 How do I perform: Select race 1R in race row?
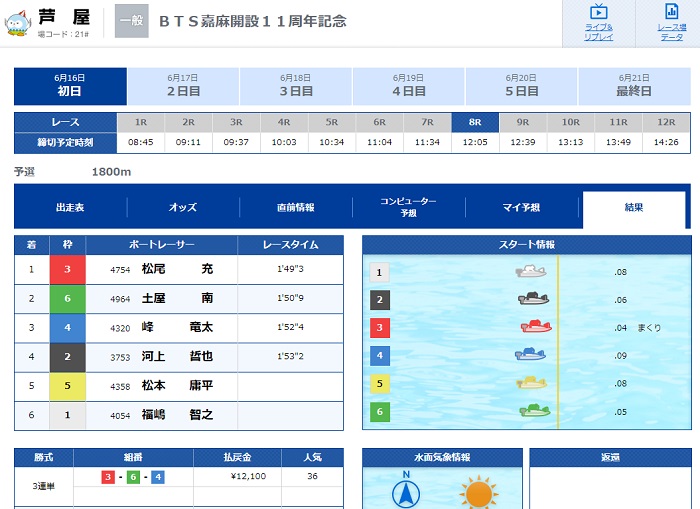[141, 122]
